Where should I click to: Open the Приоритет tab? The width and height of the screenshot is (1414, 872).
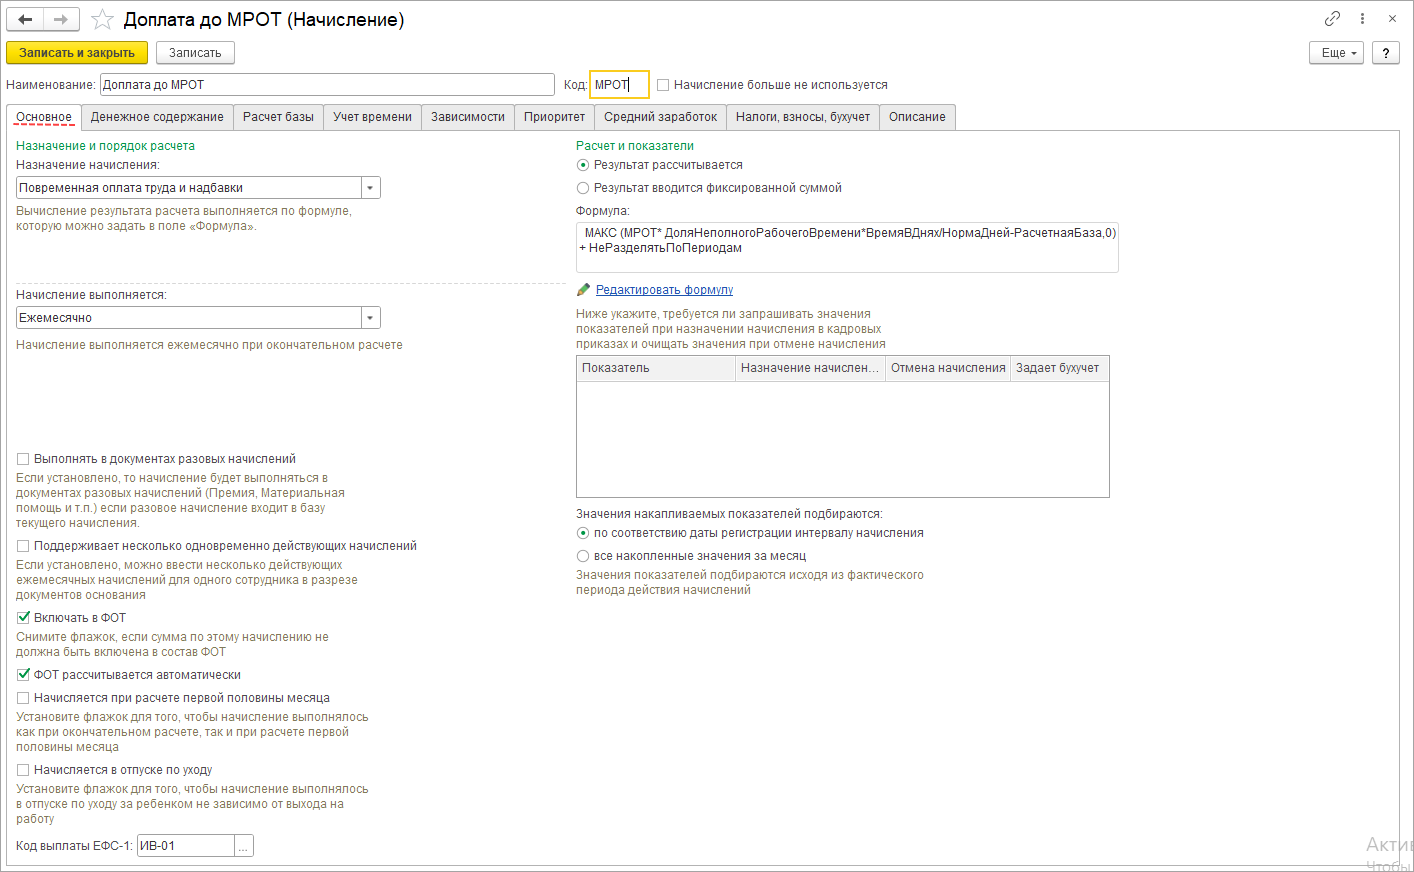tap(554, 117)
